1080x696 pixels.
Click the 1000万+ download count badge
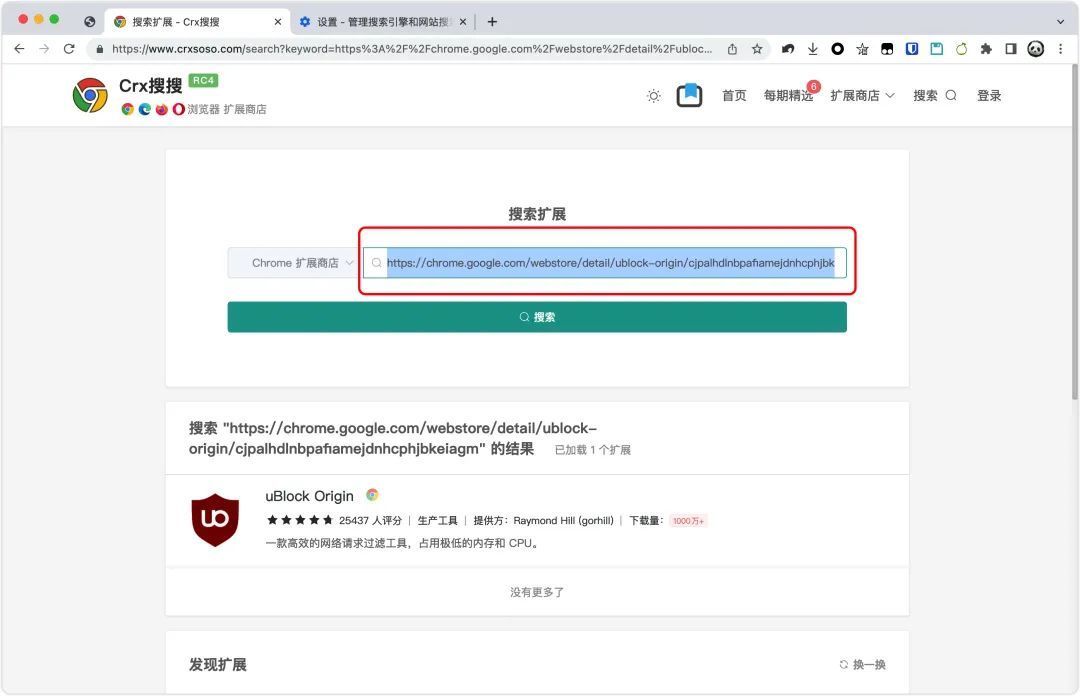click(x=688, y=521)
